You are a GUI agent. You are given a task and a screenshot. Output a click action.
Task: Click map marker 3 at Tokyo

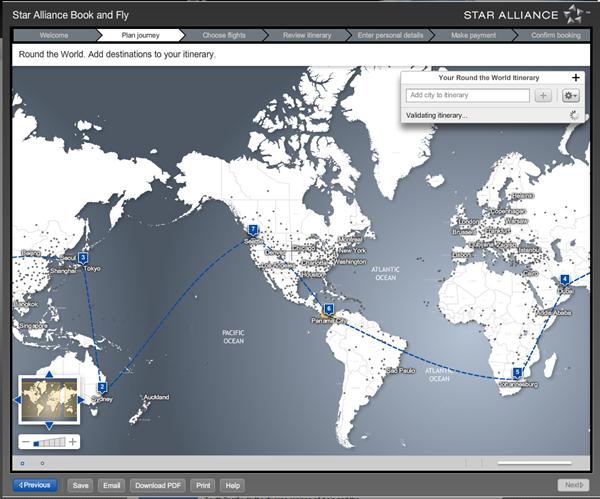(x=83, y=258)
